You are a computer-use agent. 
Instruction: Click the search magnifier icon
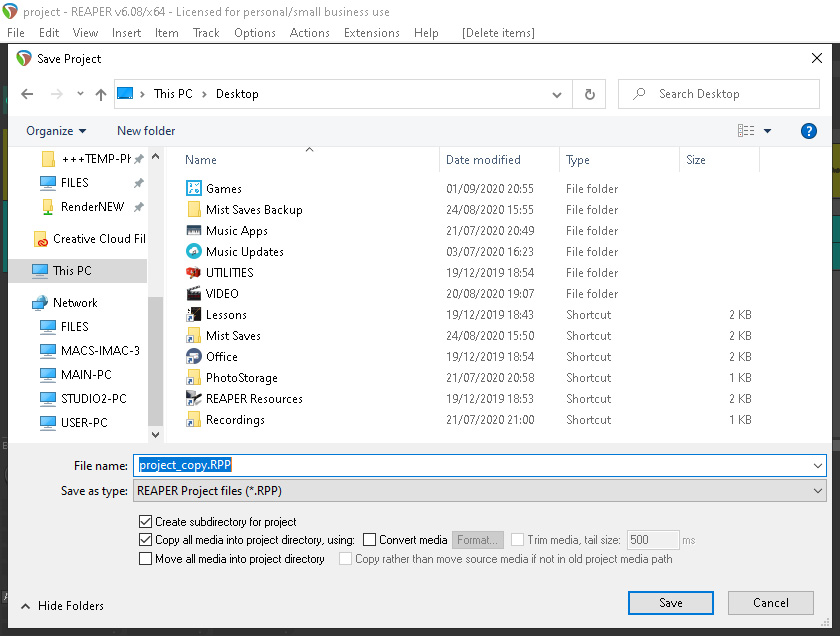[639, 94]
